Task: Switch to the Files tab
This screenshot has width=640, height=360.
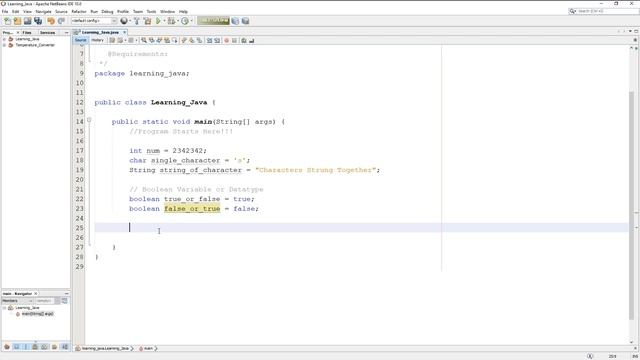Action: 27,32
